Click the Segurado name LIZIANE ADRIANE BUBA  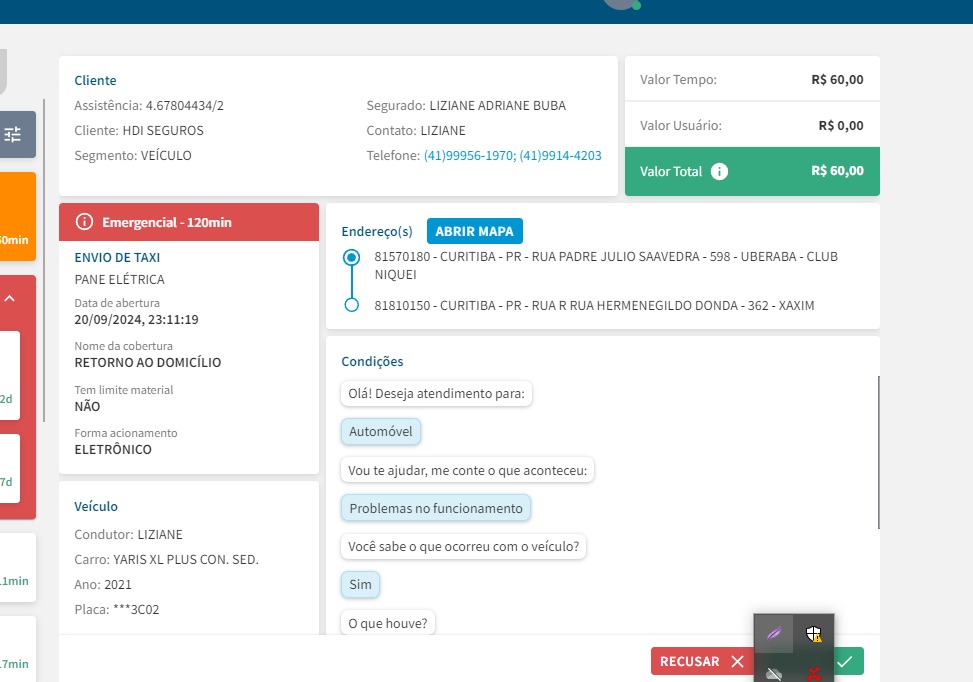coord(498,105)
